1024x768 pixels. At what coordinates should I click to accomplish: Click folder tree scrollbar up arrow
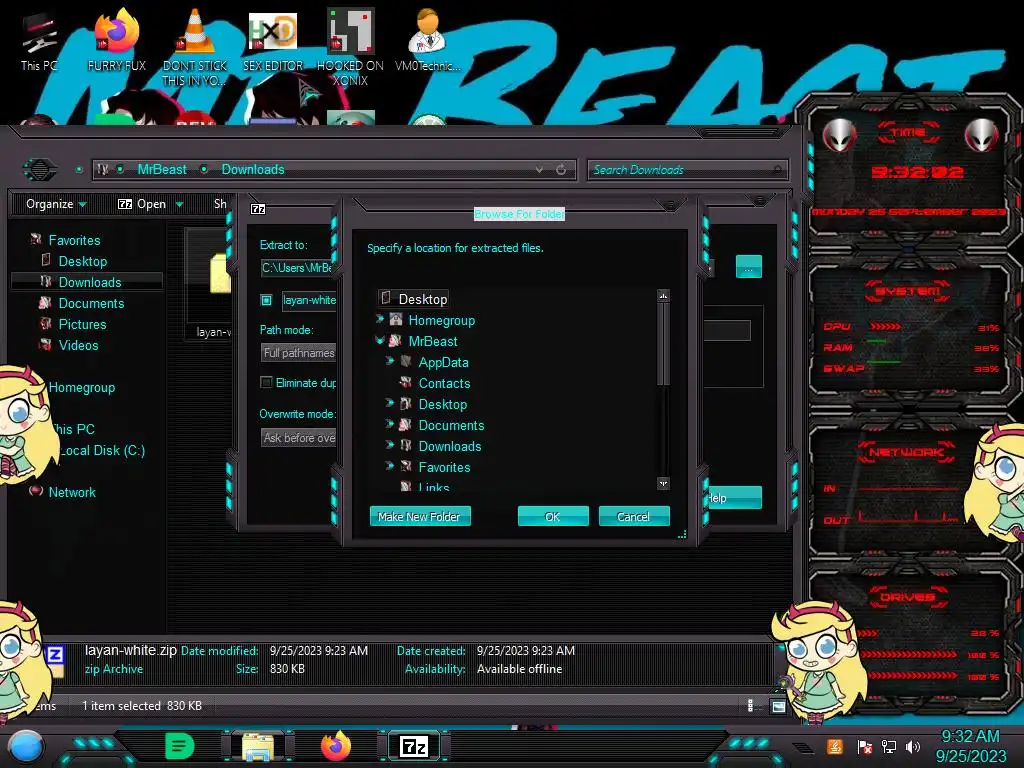[663, 296]
